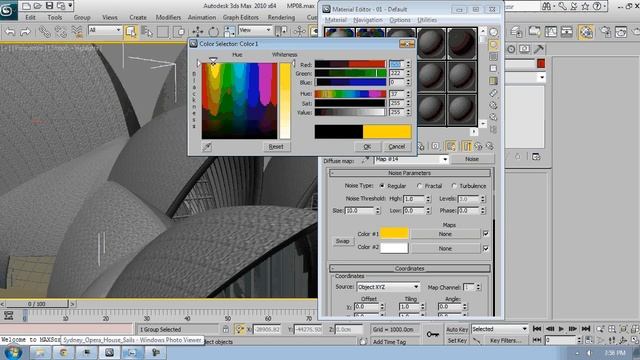Select the Regular noise type
Image resolution: width=640 pixels, height=360 pixels.
(x=382, y=186)
